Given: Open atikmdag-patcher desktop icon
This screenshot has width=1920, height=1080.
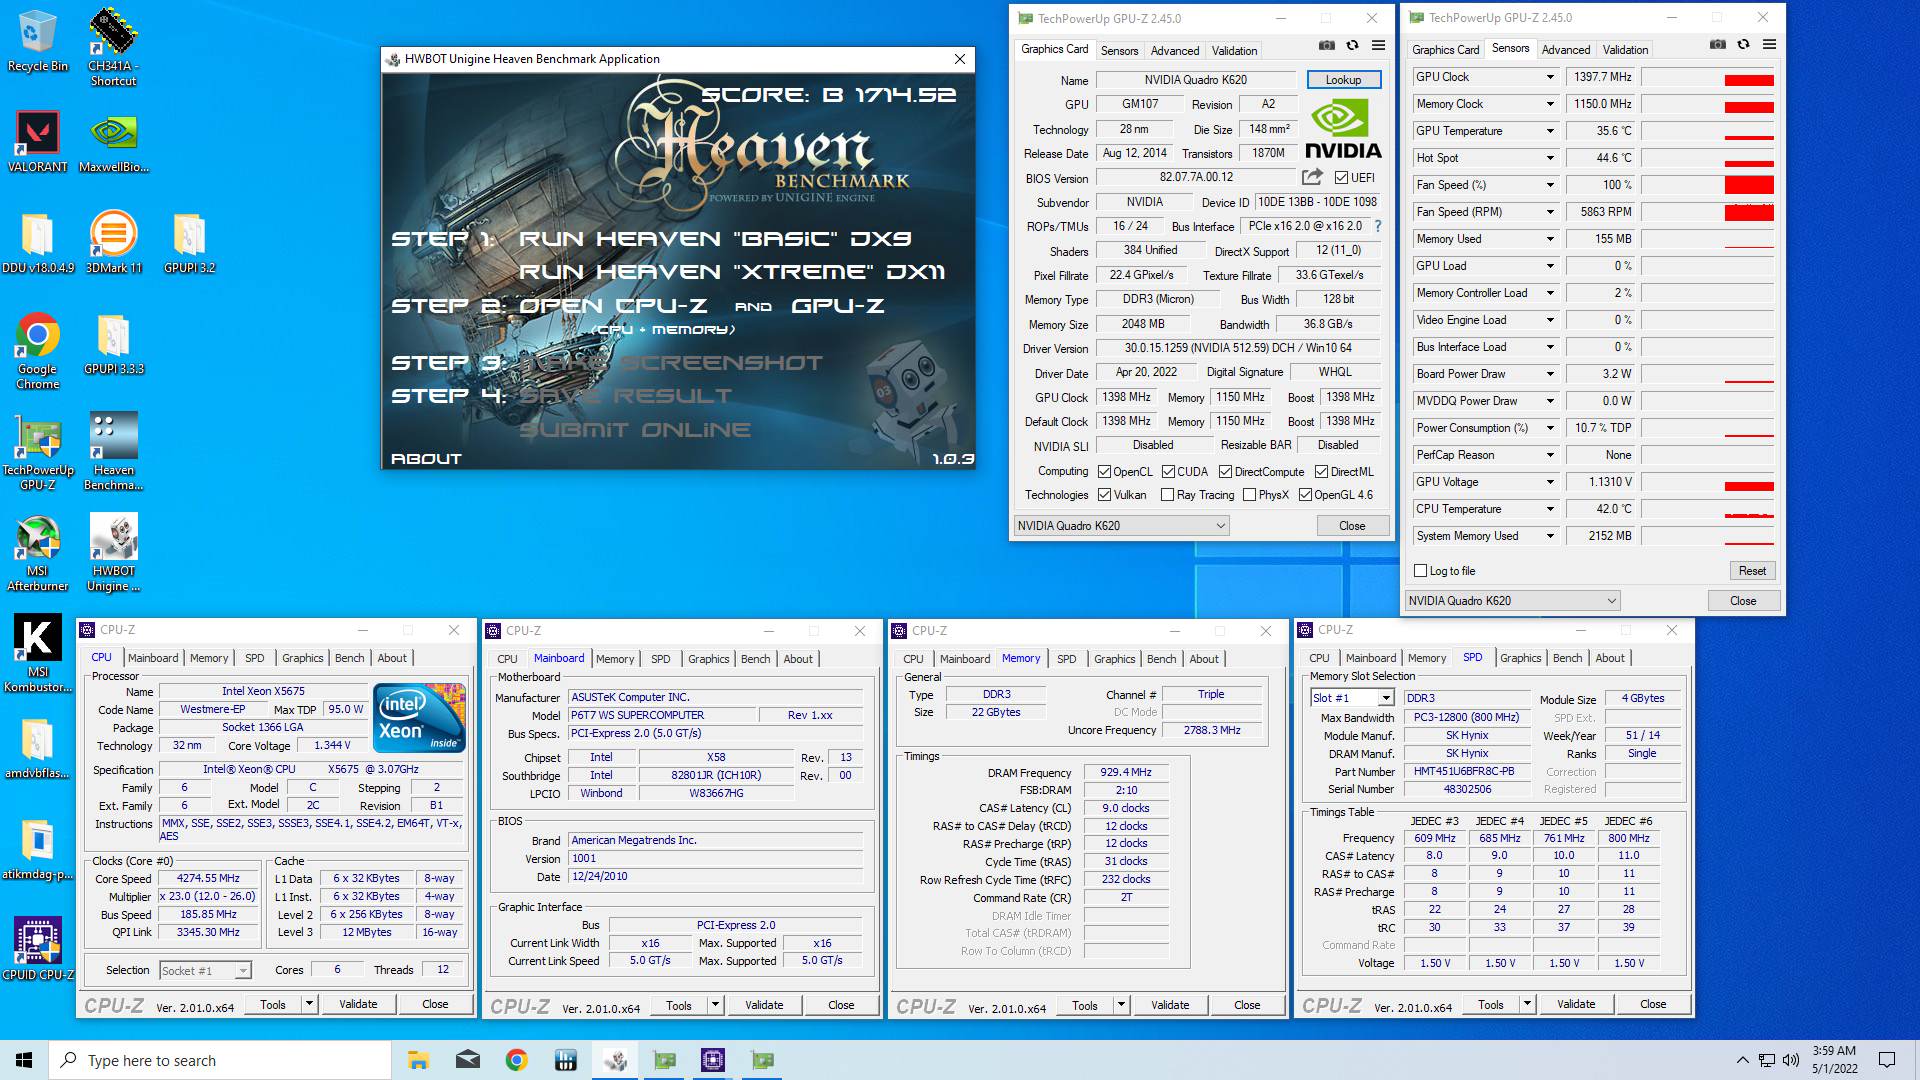Looking at the screenshot, I should [x=37, y=850].
